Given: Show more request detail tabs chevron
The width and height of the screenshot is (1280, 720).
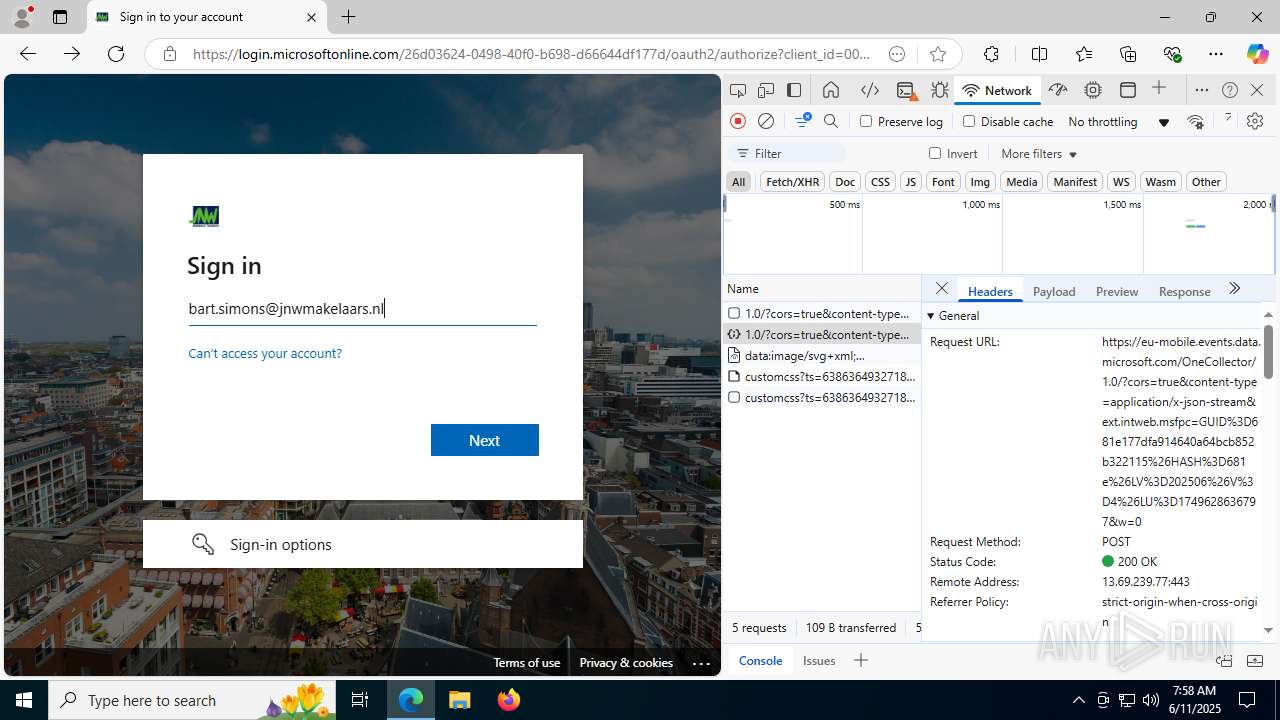Looking at the screenshot, I should click(x=1235, y=289).
